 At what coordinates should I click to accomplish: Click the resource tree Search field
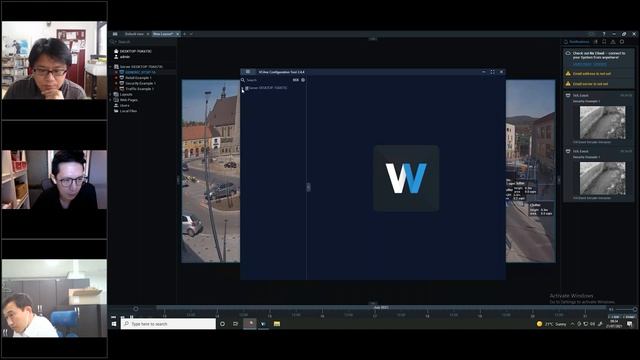coord(143,42)
